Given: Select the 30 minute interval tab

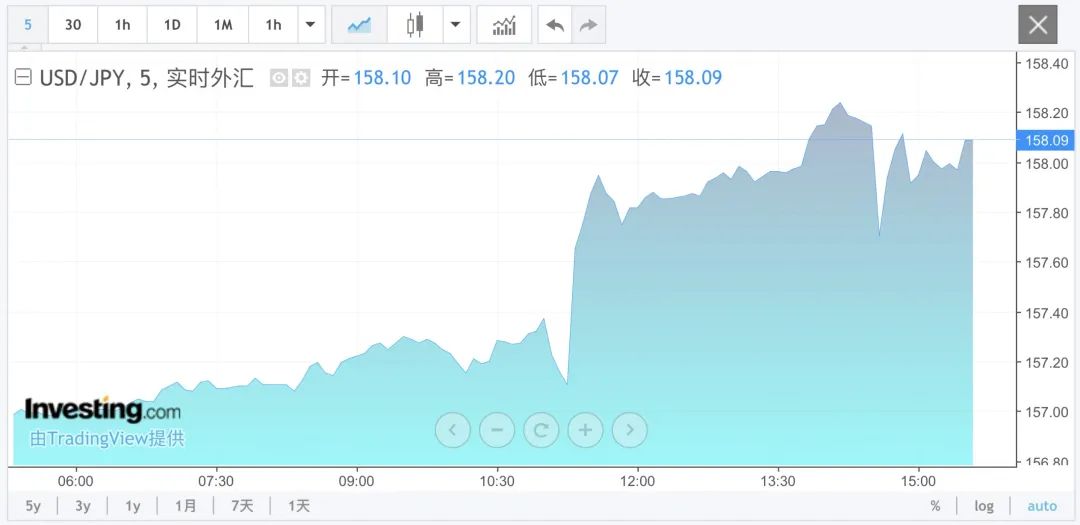Looking at the screenshot, I should (73, 25).
